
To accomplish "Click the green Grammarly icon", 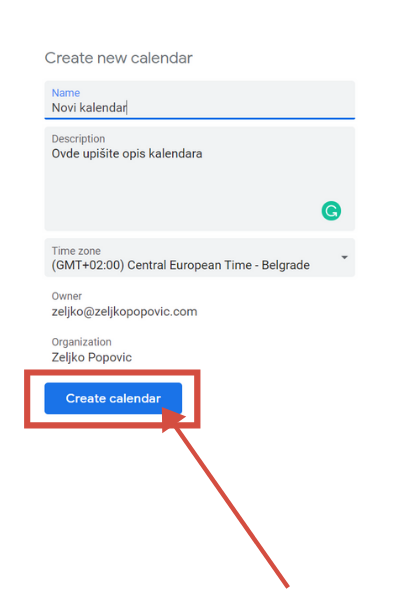I will click(x=331, y=211).
